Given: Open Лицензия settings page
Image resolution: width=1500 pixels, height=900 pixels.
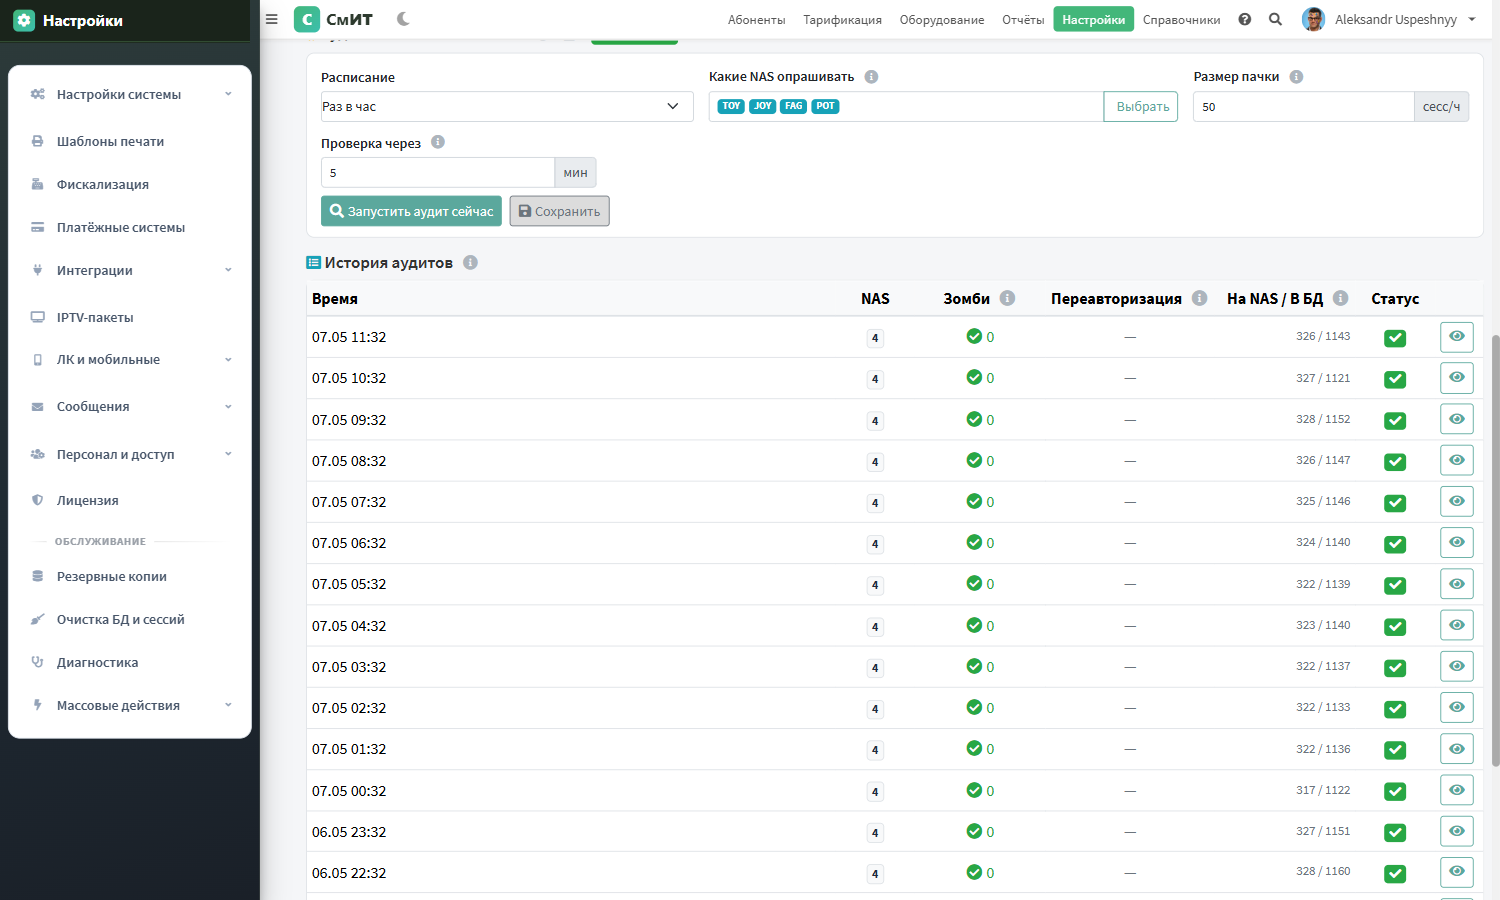Looking at the screenshot, I should pyautogui.click(x=87, y=500).
